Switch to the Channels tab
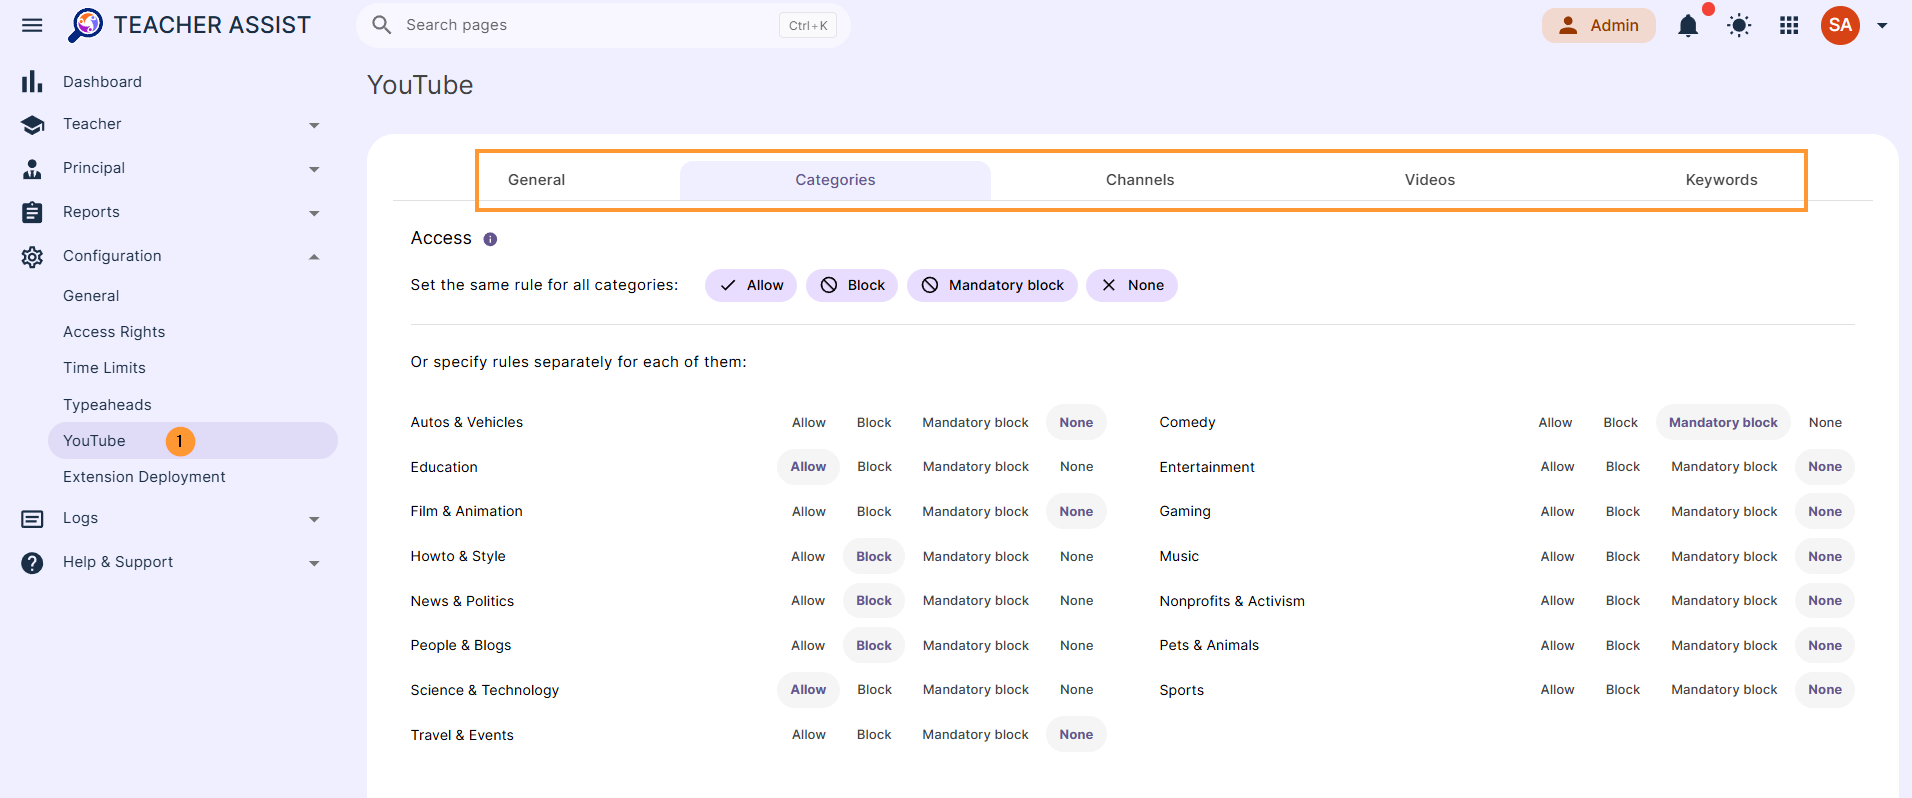1912x798 pixels. (x=1140, y=180)
